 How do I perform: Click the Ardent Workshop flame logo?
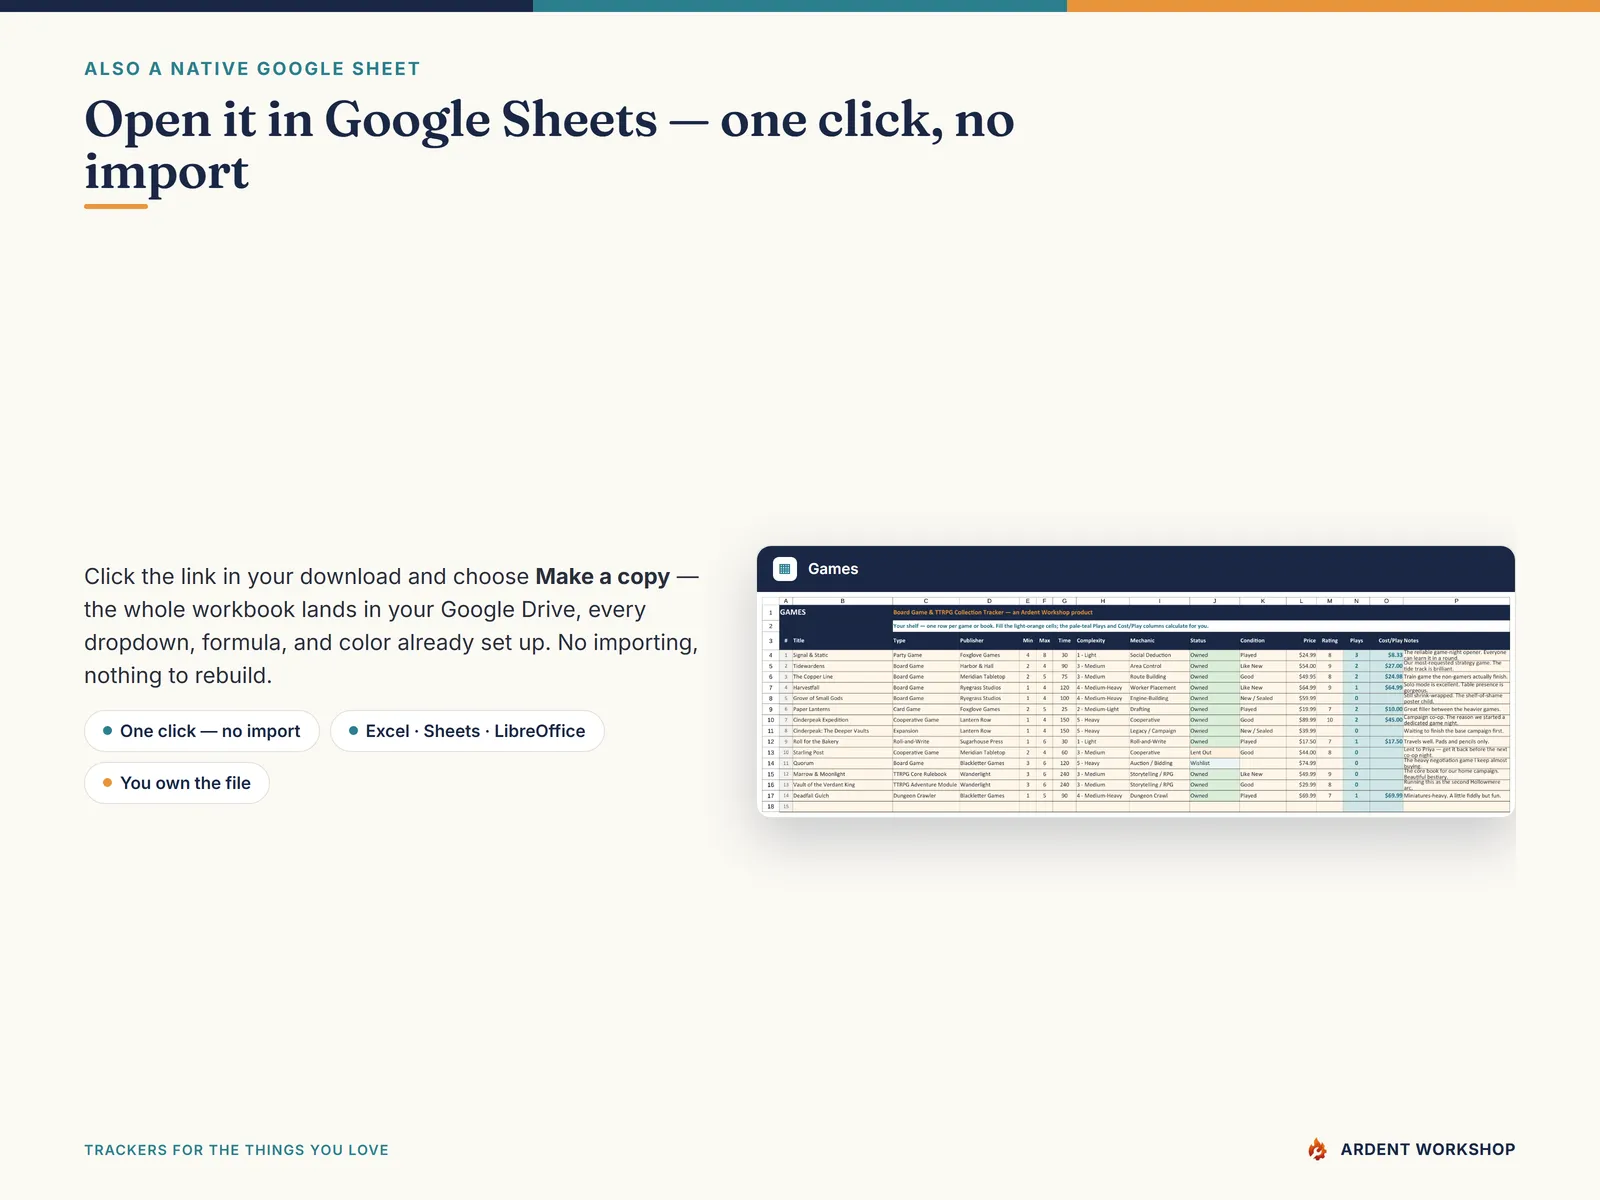coord(1318,1150)
